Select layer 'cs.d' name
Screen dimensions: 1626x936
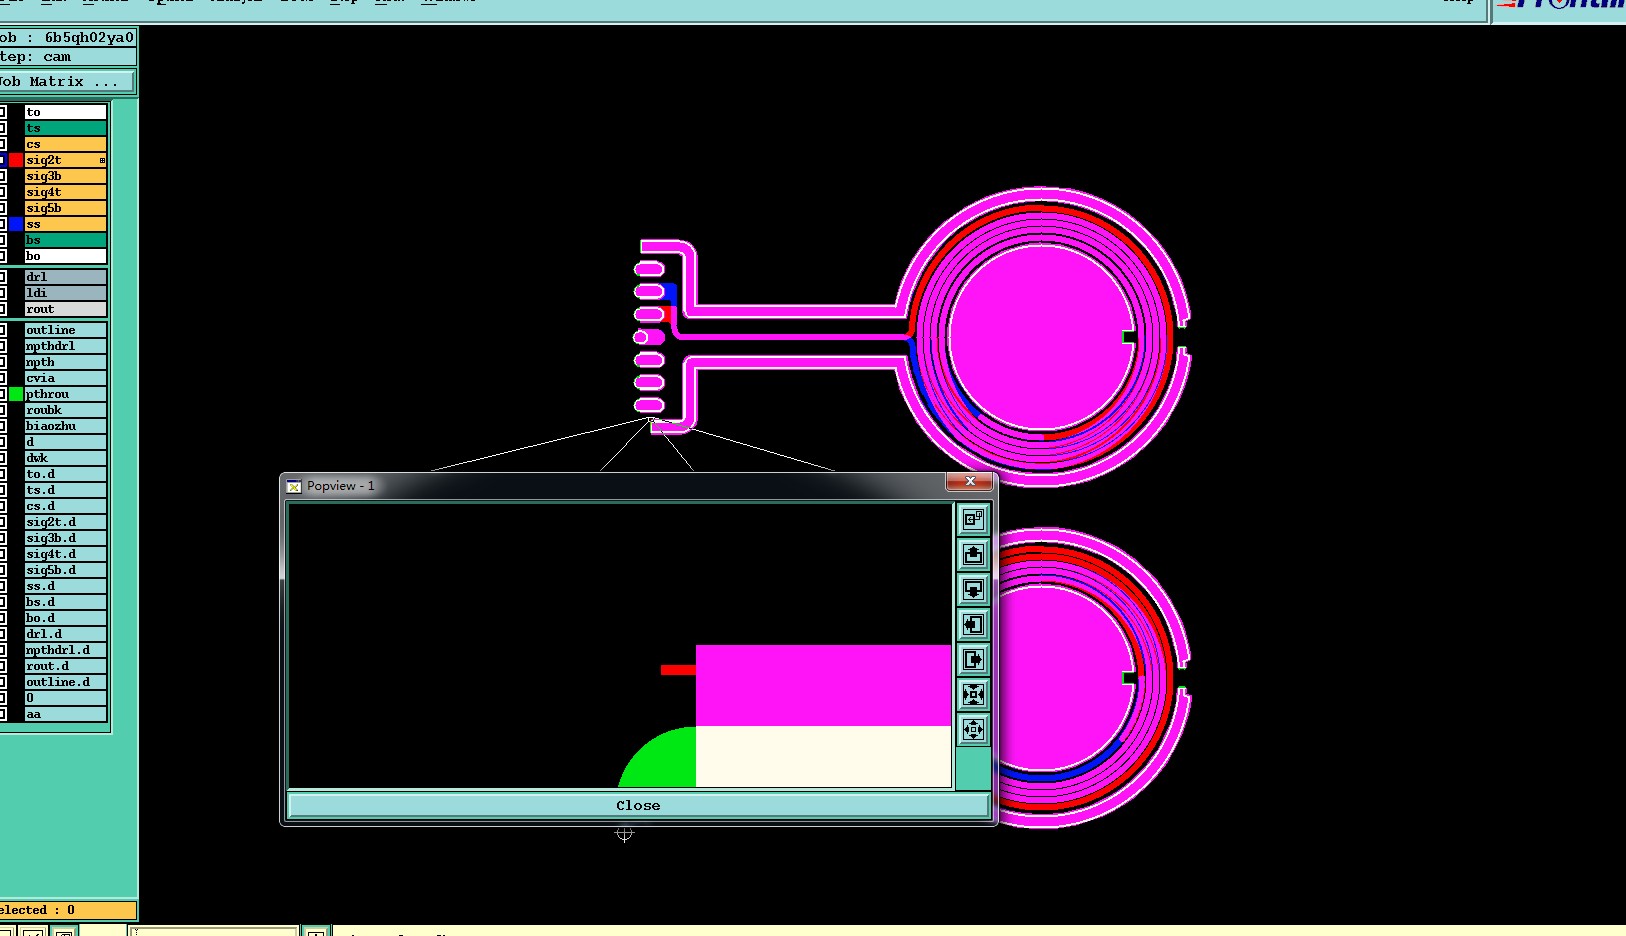pyautogui.click(x=65, y=506)
